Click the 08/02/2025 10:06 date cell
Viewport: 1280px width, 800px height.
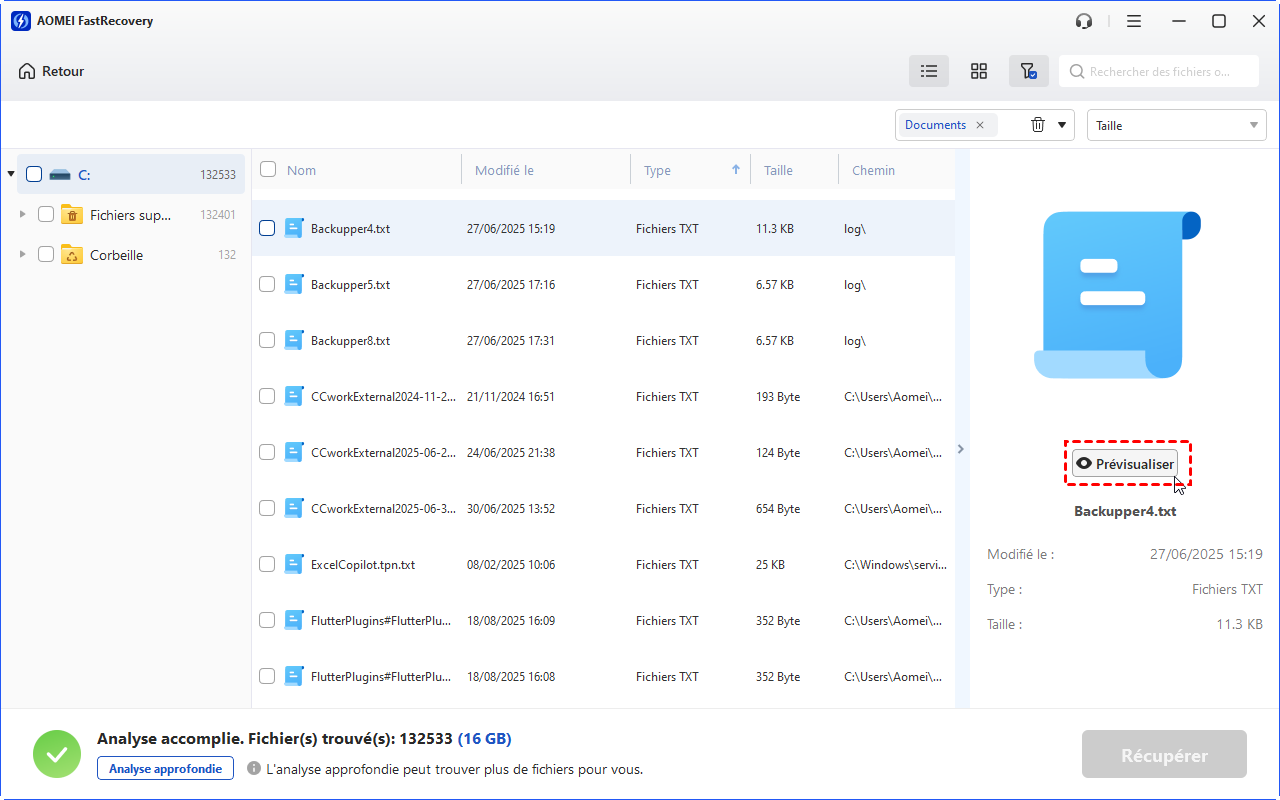pos(511,565)
